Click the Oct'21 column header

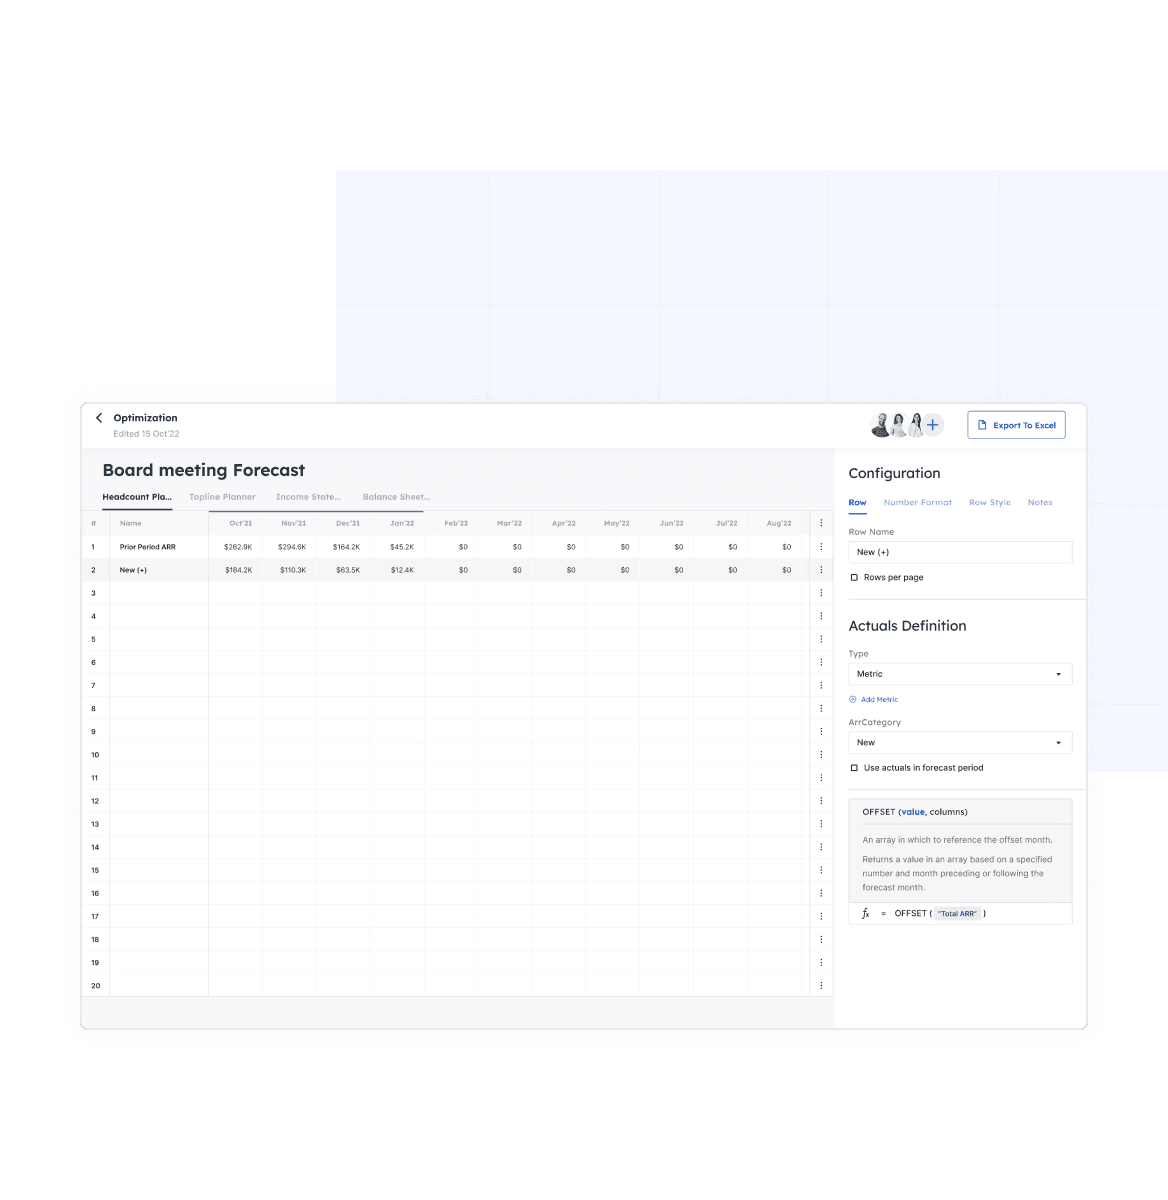241,523
